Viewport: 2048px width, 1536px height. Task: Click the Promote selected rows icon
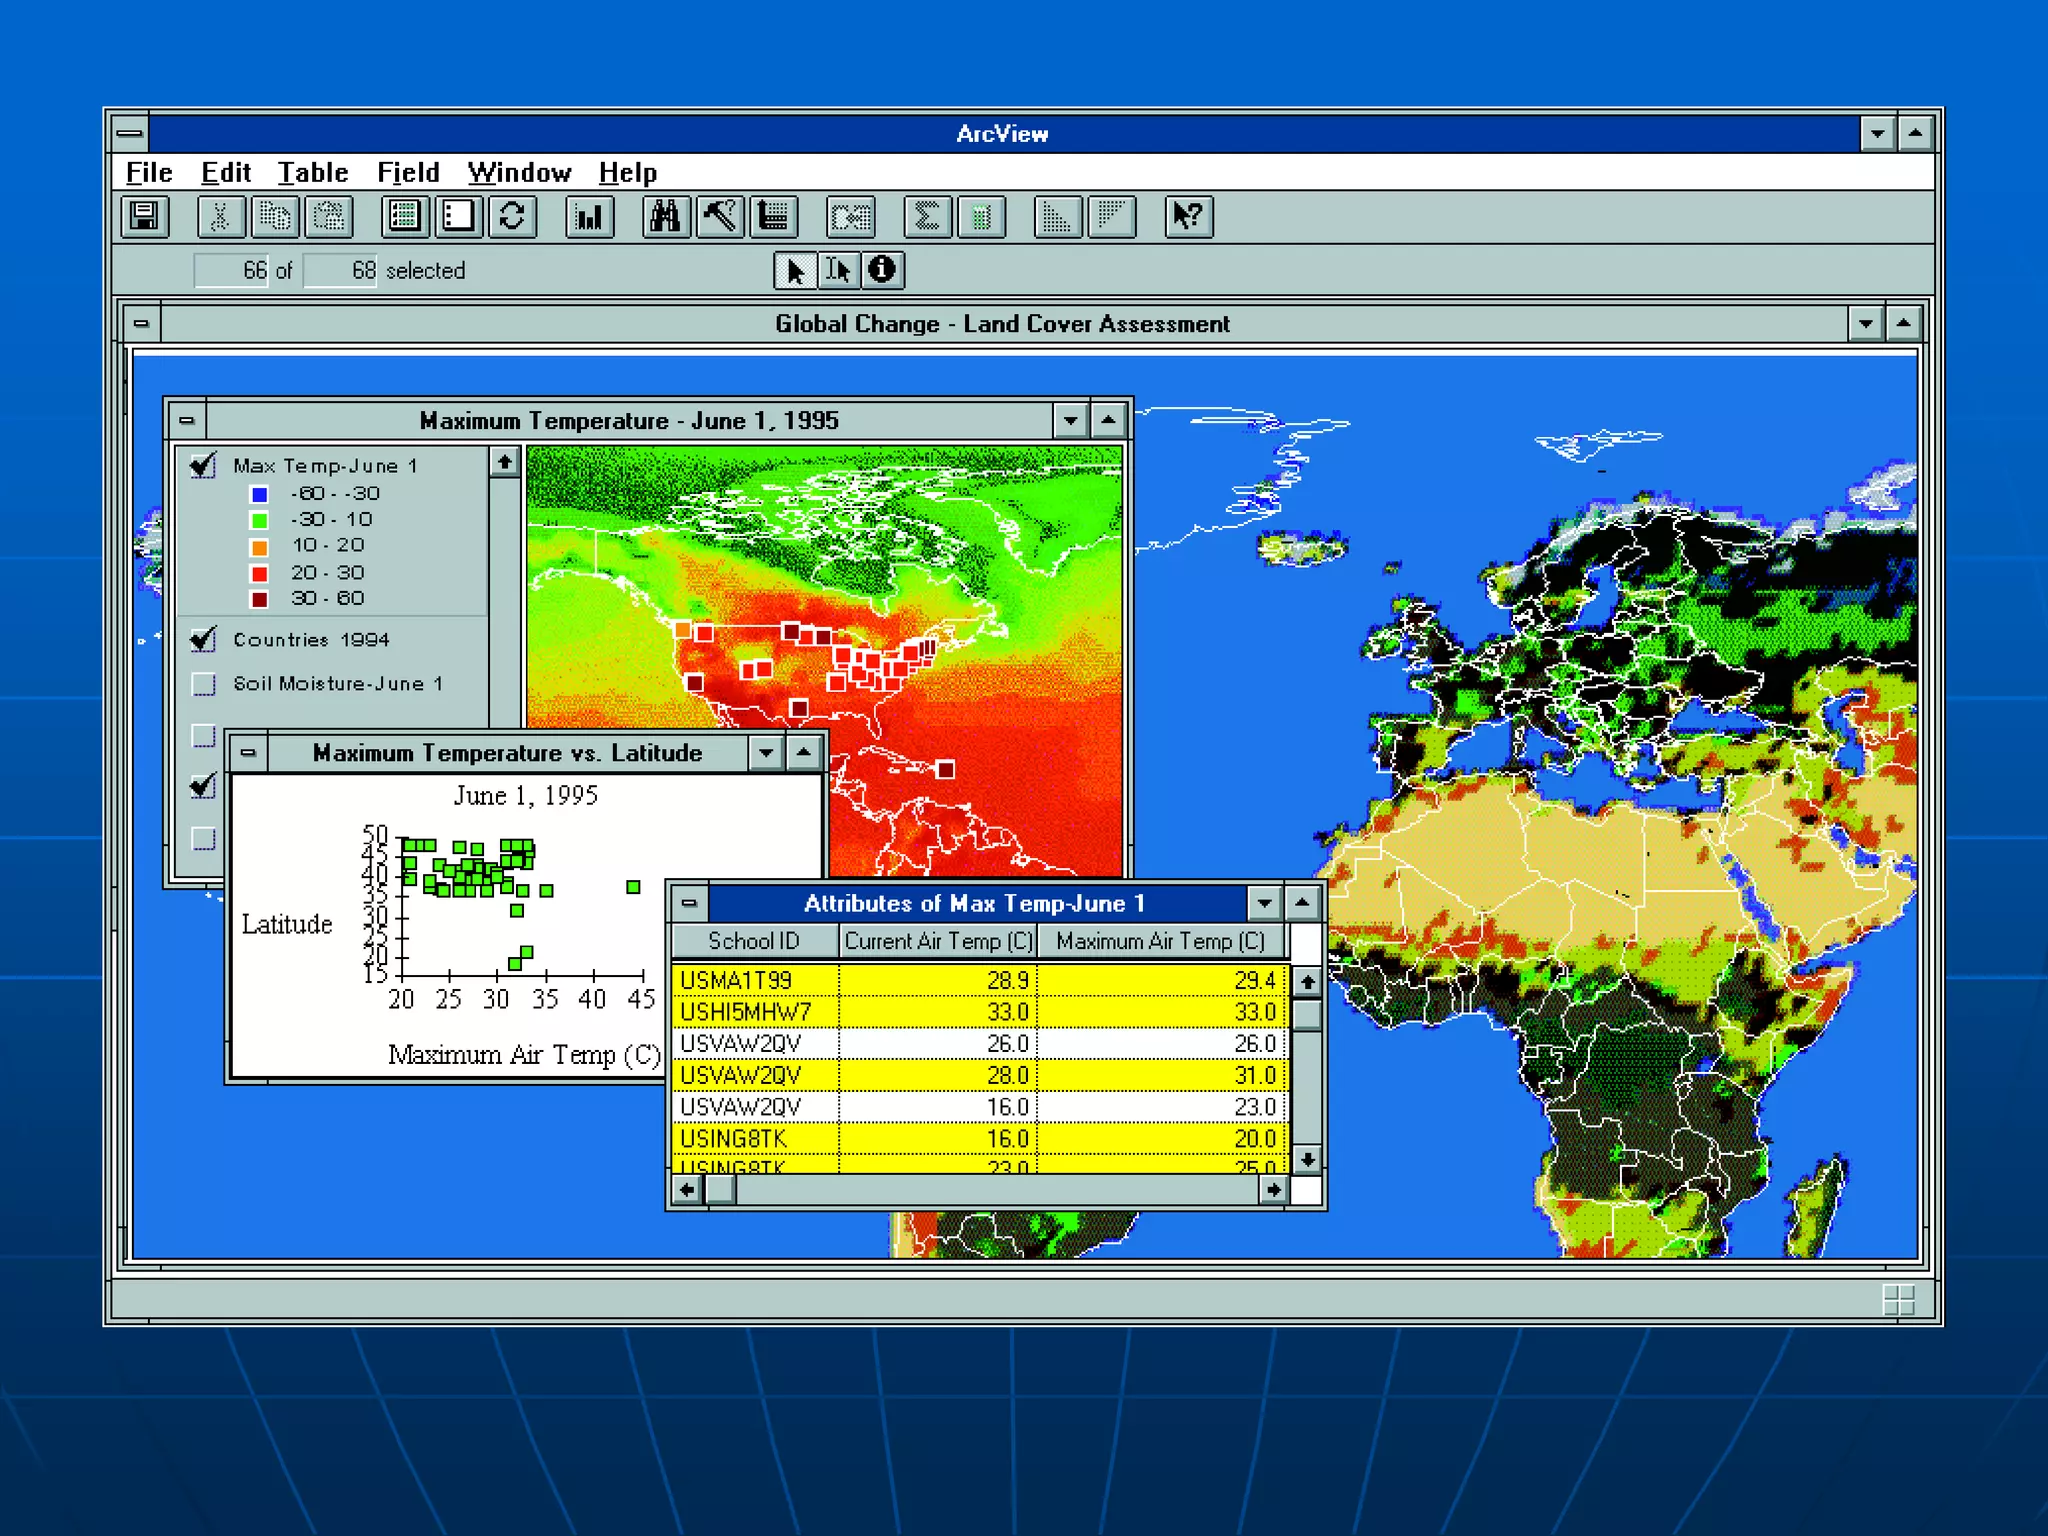pos(773,217)
